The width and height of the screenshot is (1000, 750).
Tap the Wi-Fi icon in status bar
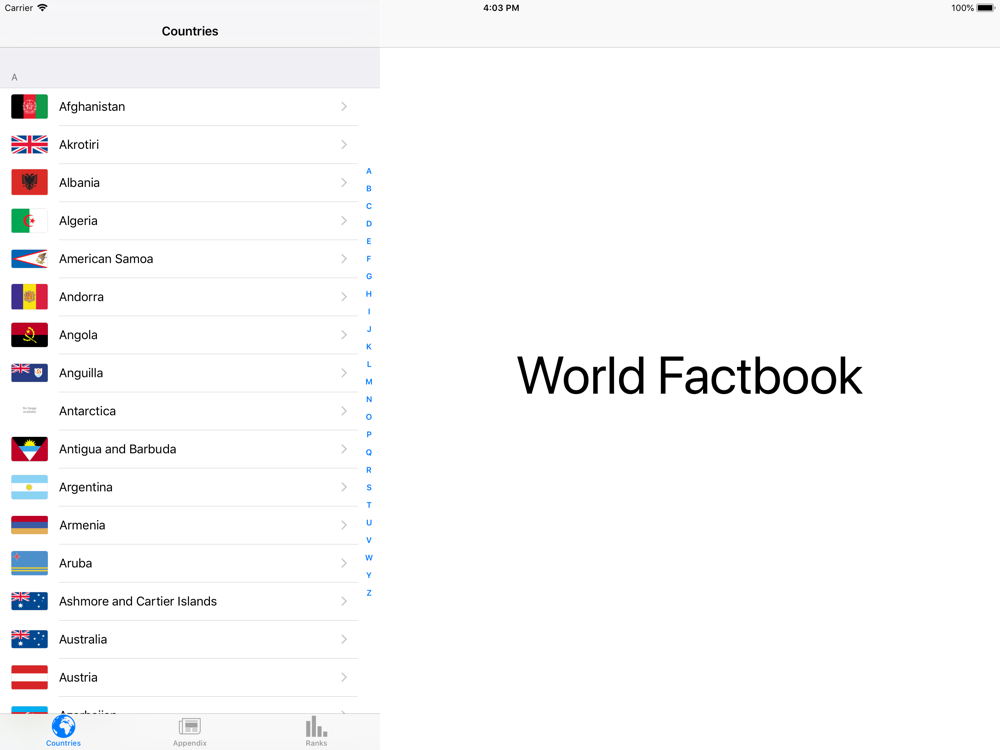(42, 8)
